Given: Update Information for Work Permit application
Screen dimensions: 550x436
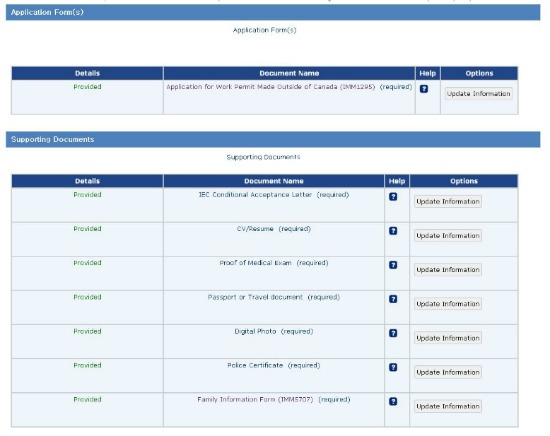Looking at the screenshot, I should (478, 94).
